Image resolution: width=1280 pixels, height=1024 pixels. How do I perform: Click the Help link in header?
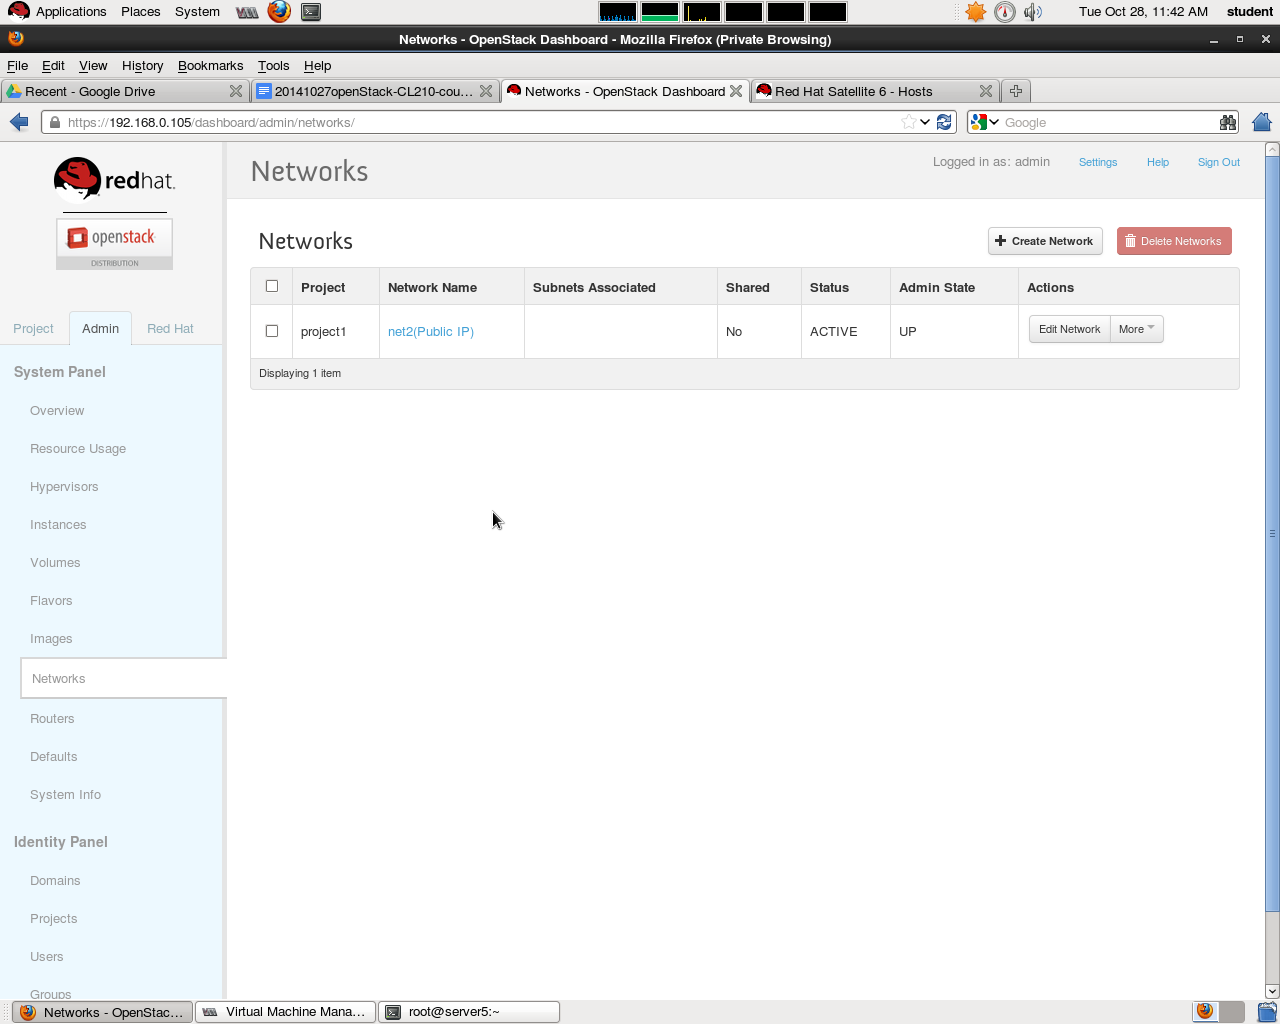[x=1158, y=162]
